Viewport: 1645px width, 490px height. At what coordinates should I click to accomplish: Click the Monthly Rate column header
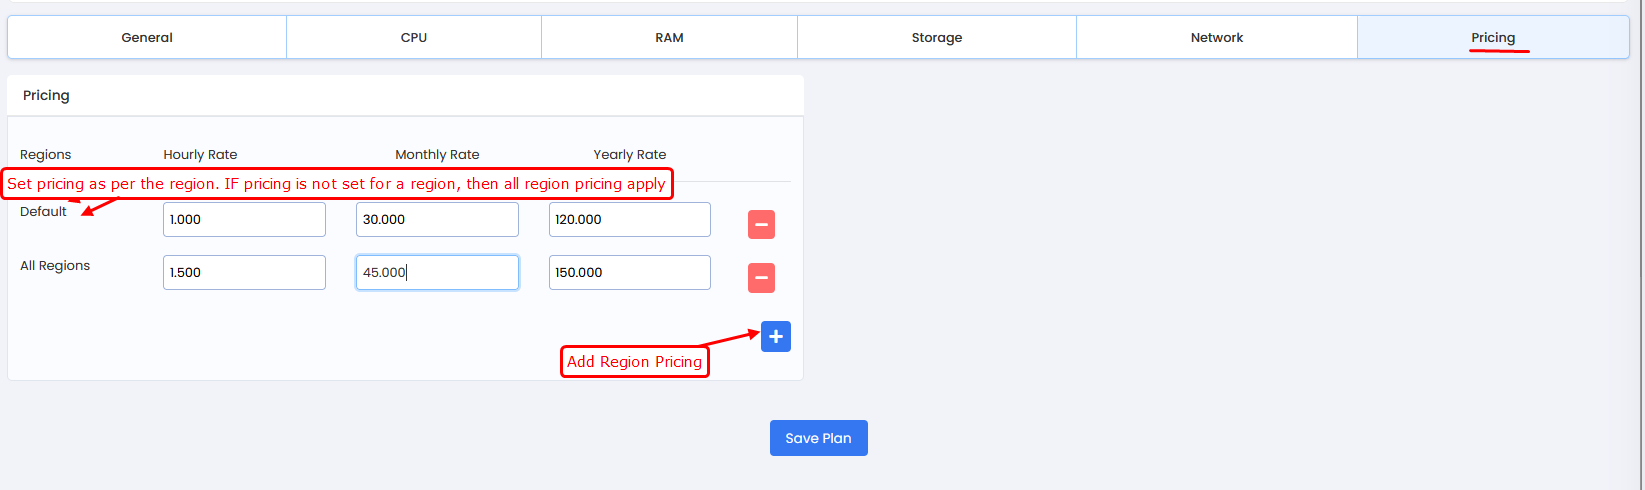tap(437, 155)
